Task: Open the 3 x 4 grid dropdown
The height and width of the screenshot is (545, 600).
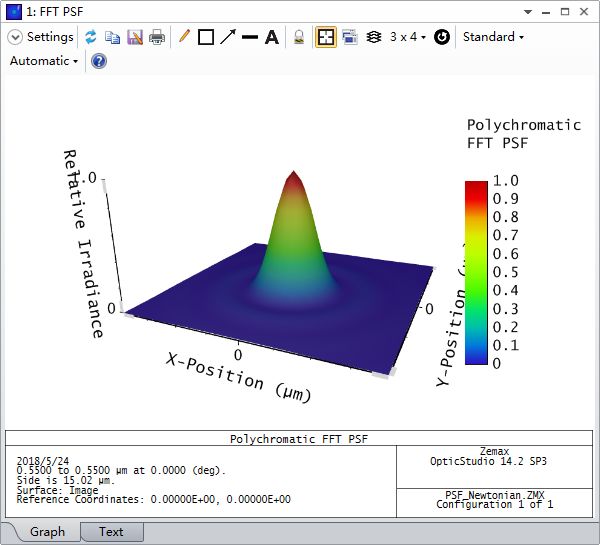Action: pyautogui.click(x=408, y=37)
